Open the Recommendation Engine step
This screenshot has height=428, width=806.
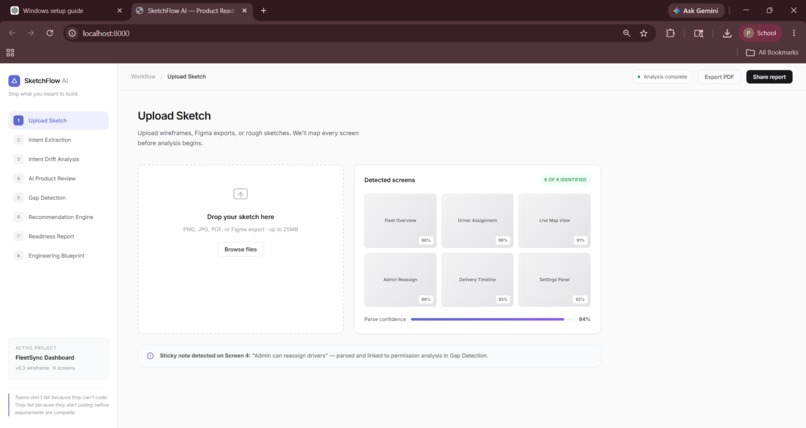coord(59,217)
